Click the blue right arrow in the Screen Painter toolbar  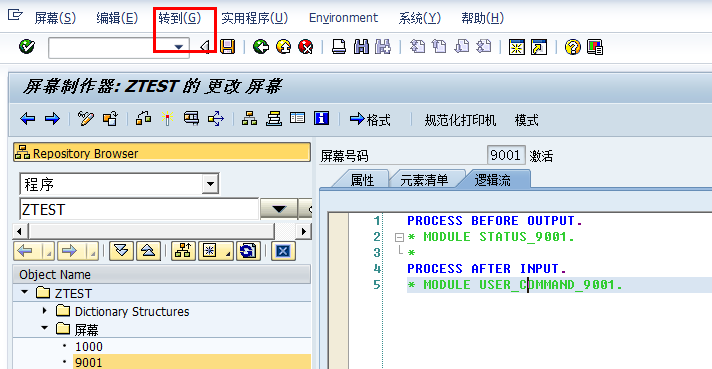(x=52, y=119)
